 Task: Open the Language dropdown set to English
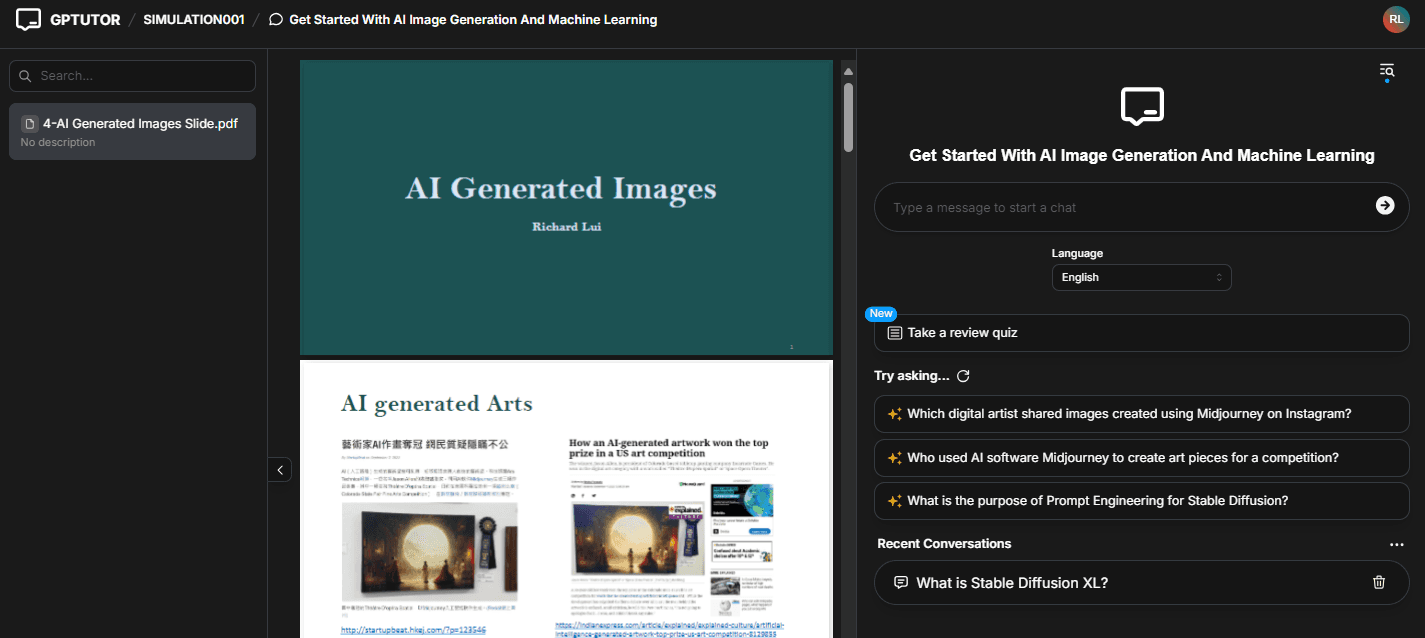(1141, 277)
